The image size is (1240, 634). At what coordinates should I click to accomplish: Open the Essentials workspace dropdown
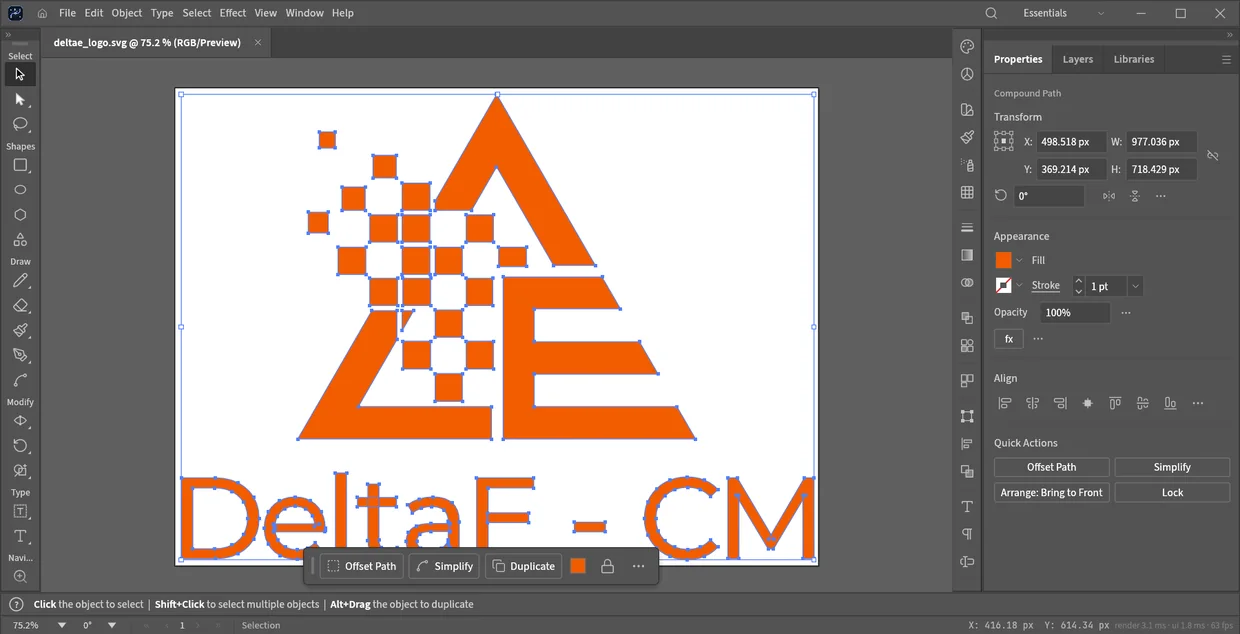[1064, 13]
